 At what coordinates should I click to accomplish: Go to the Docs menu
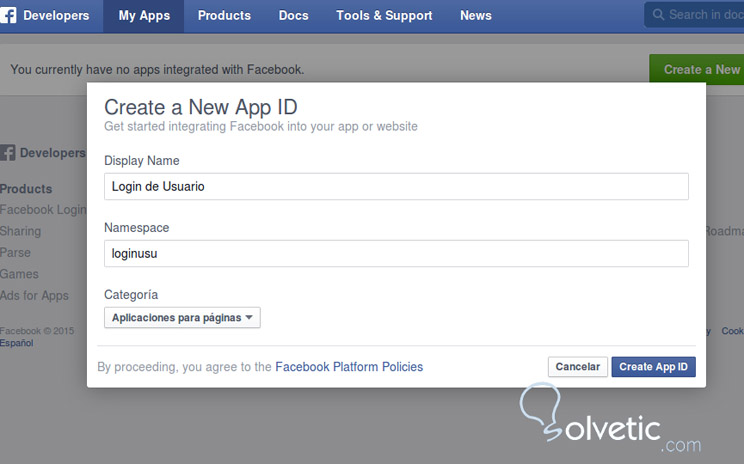pos(294,16)
